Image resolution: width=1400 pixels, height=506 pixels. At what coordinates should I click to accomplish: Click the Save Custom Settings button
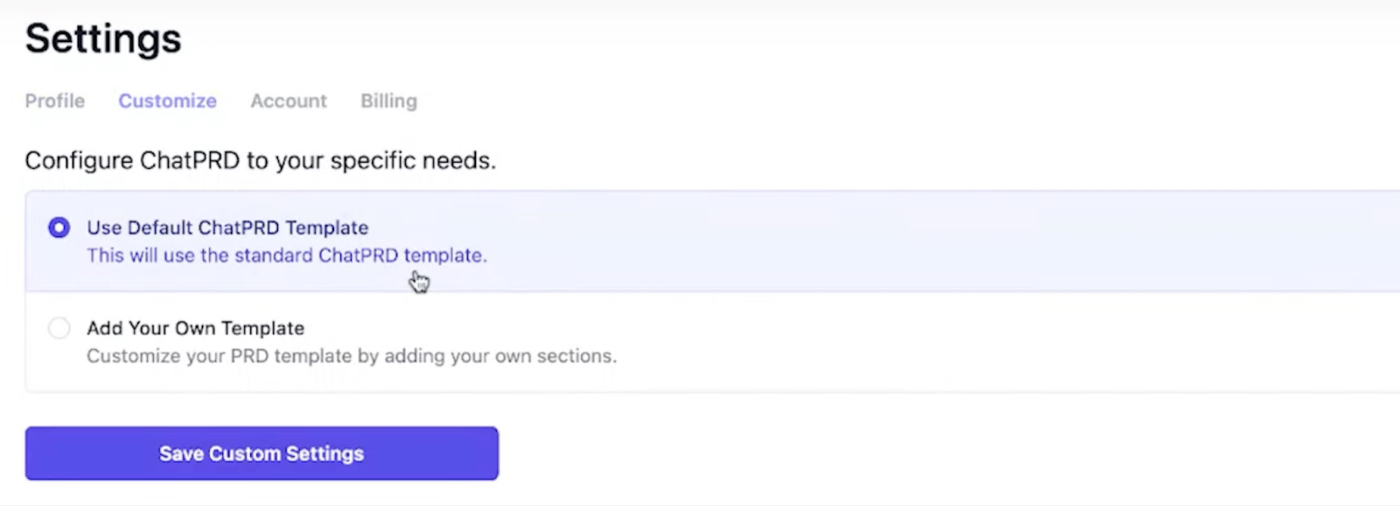[261, 454]
